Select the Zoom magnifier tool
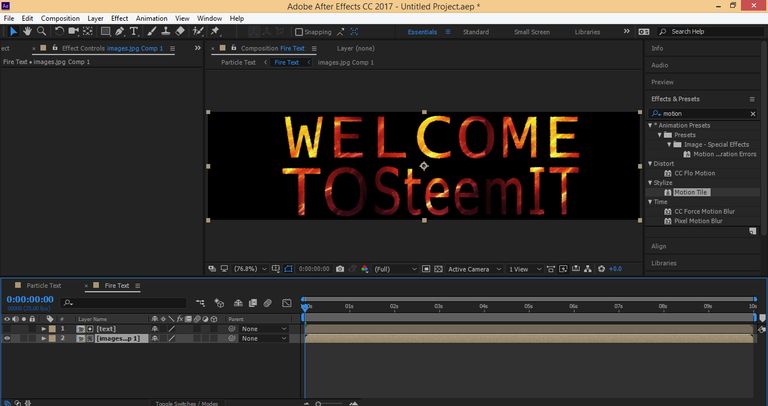This screenshot has width=768, height=406. point(42,31)
